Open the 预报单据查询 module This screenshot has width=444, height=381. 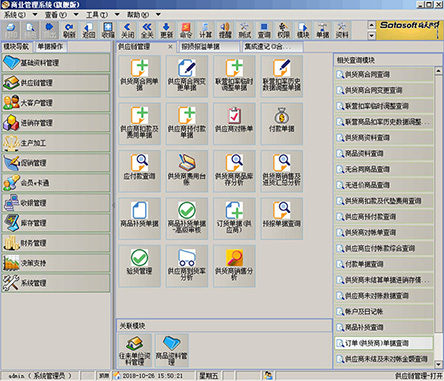pos(282,218)
